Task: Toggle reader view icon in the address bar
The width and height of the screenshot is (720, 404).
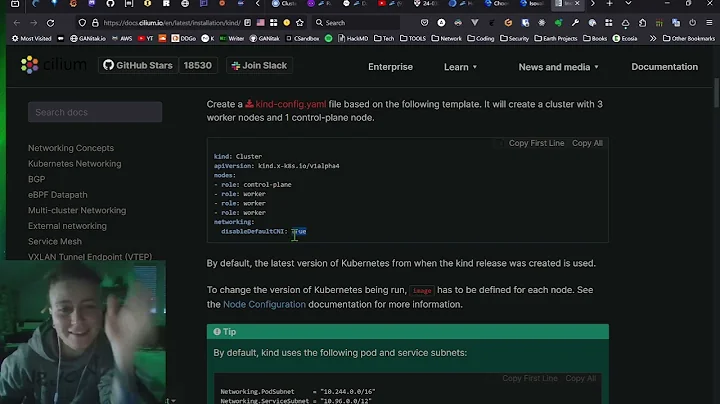Action: 248,22
